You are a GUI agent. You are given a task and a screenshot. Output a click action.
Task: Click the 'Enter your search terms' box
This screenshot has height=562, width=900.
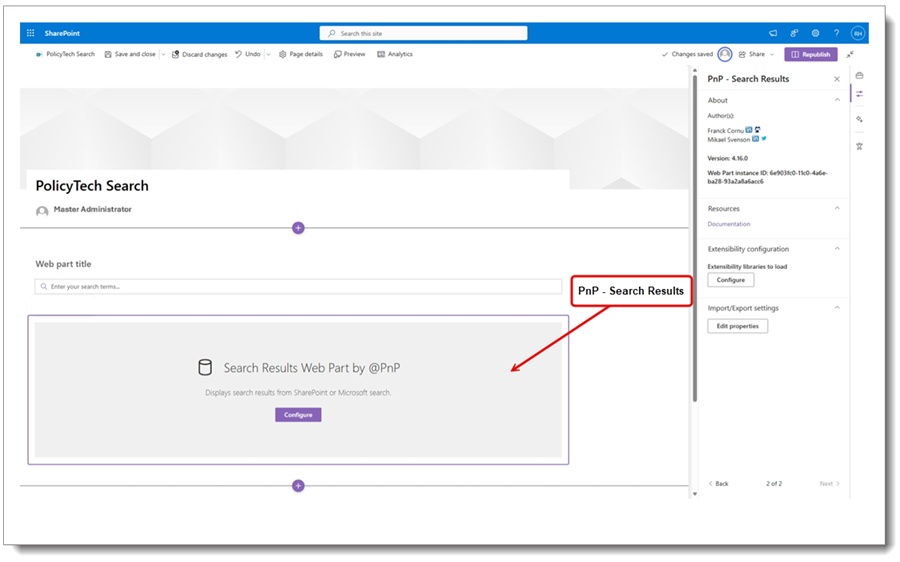coord(298,287)
